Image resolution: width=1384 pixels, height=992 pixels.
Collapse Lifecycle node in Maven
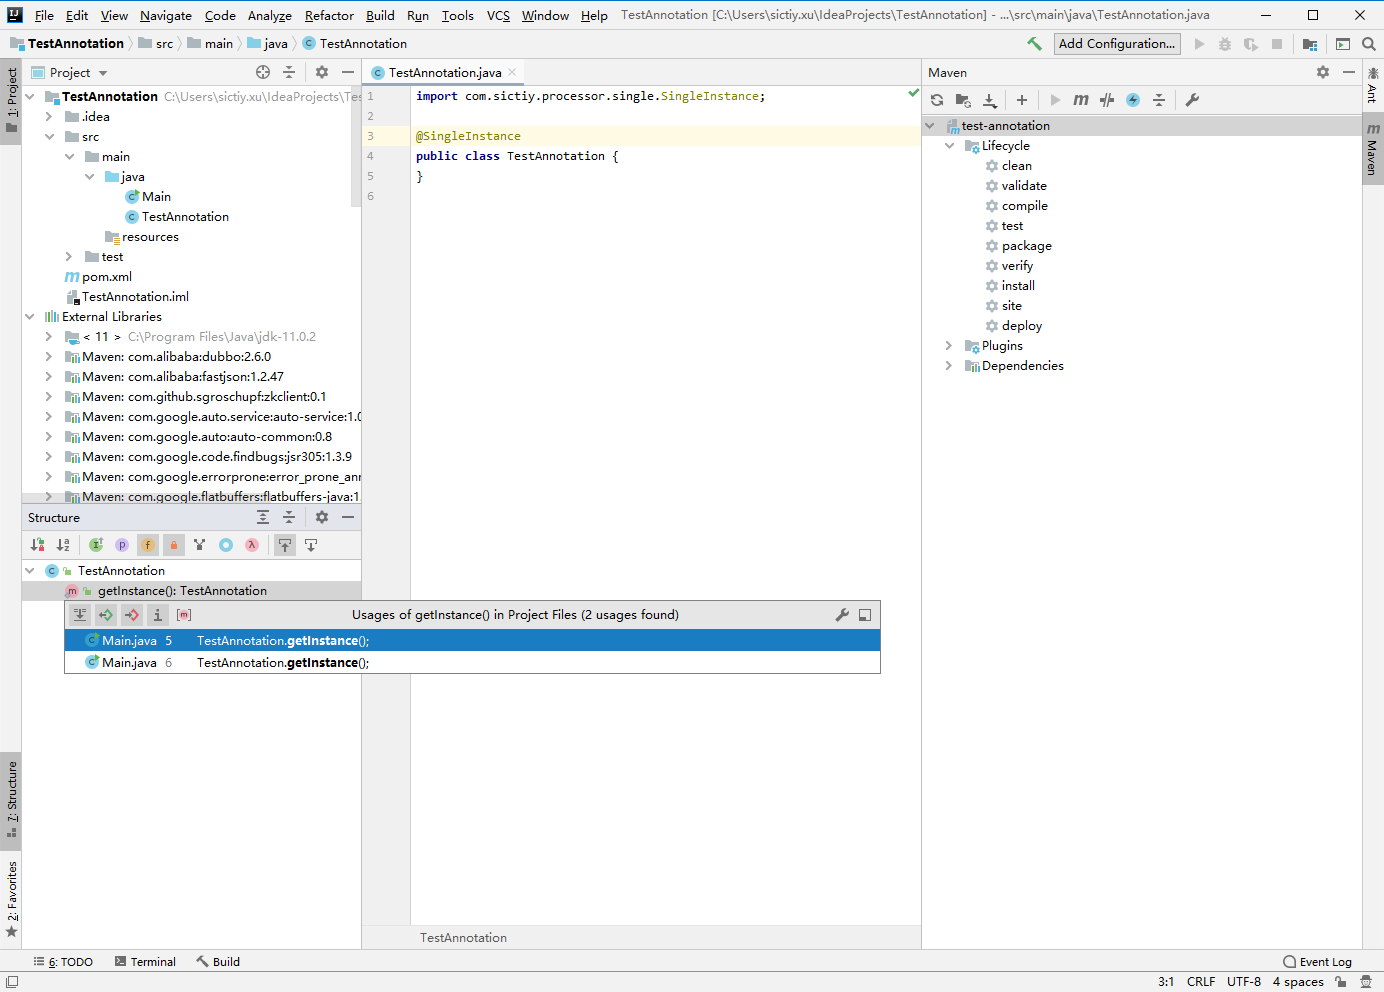[x=949, y=146]
